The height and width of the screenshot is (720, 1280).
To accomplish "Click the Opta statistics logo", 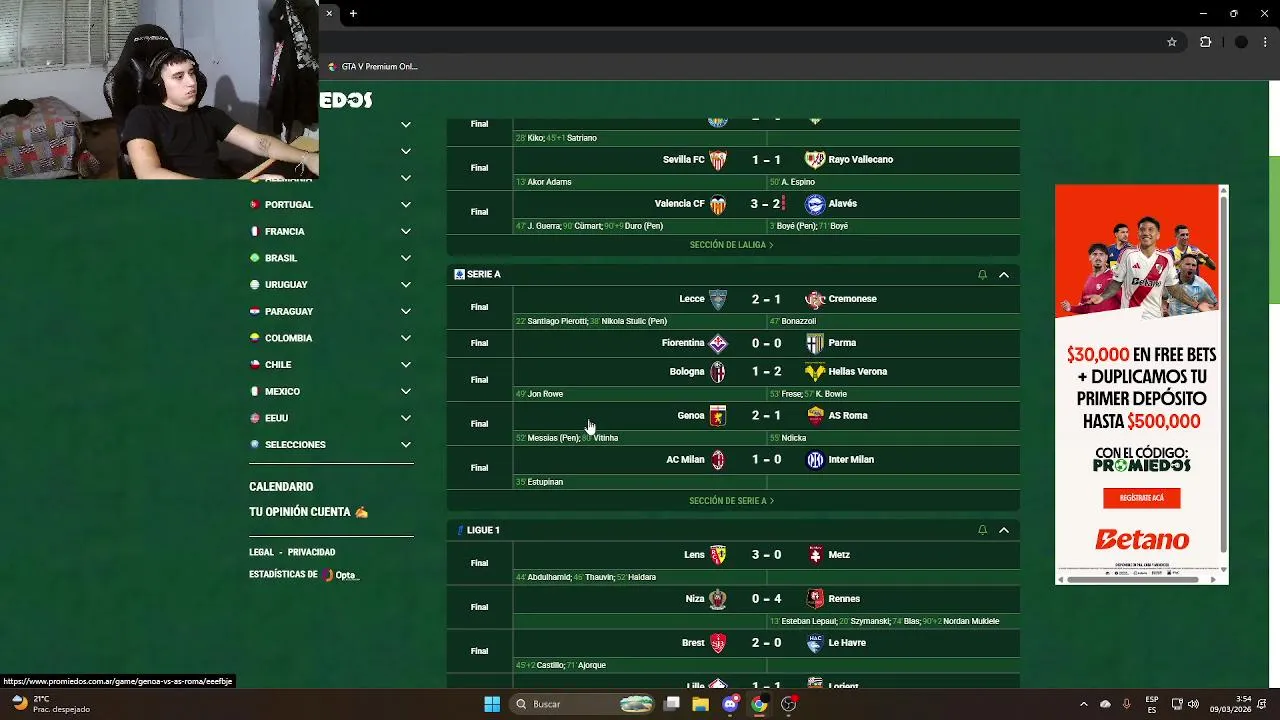I will click(x=341, y=575).
